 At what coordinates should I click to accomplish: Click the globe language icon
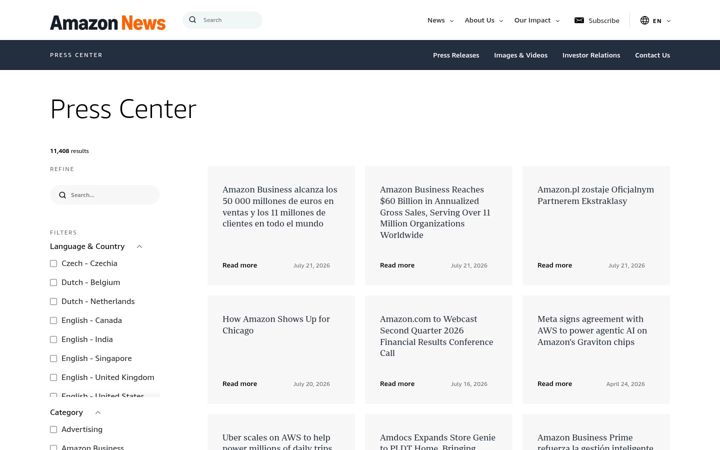pos(644,20)
